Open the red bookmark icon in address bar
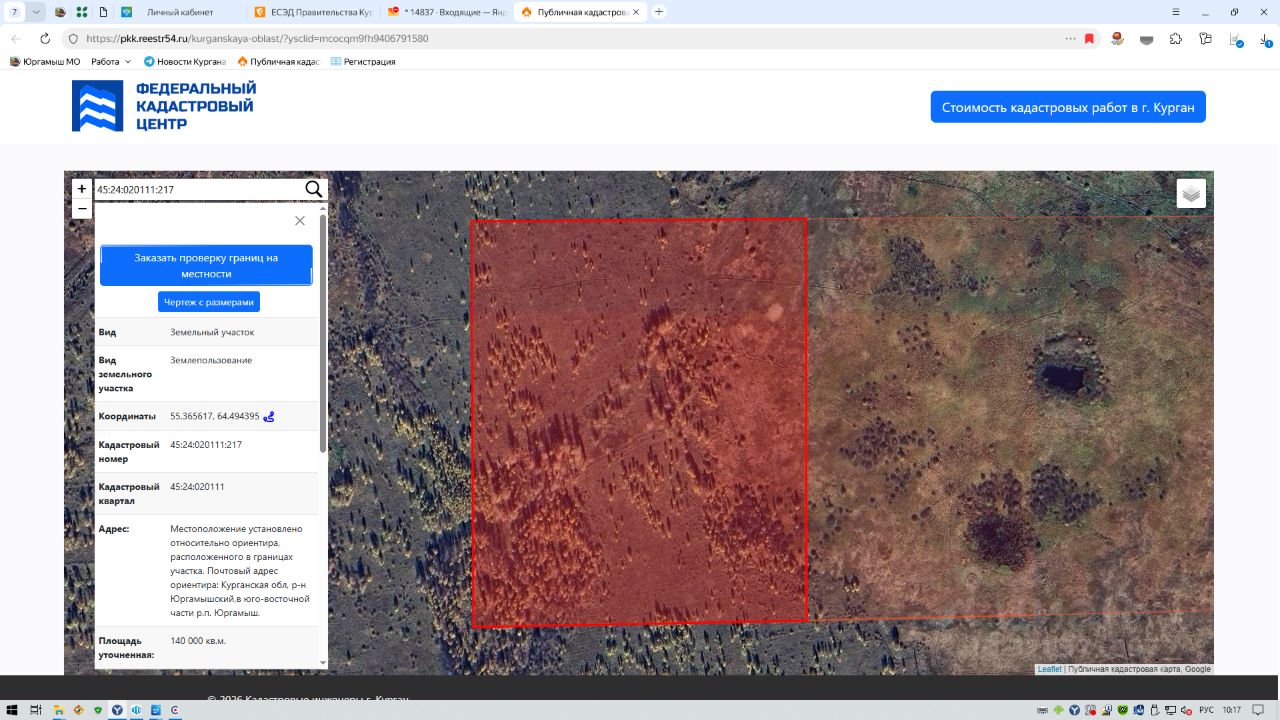1280x720 pixels. point(1089,38)
